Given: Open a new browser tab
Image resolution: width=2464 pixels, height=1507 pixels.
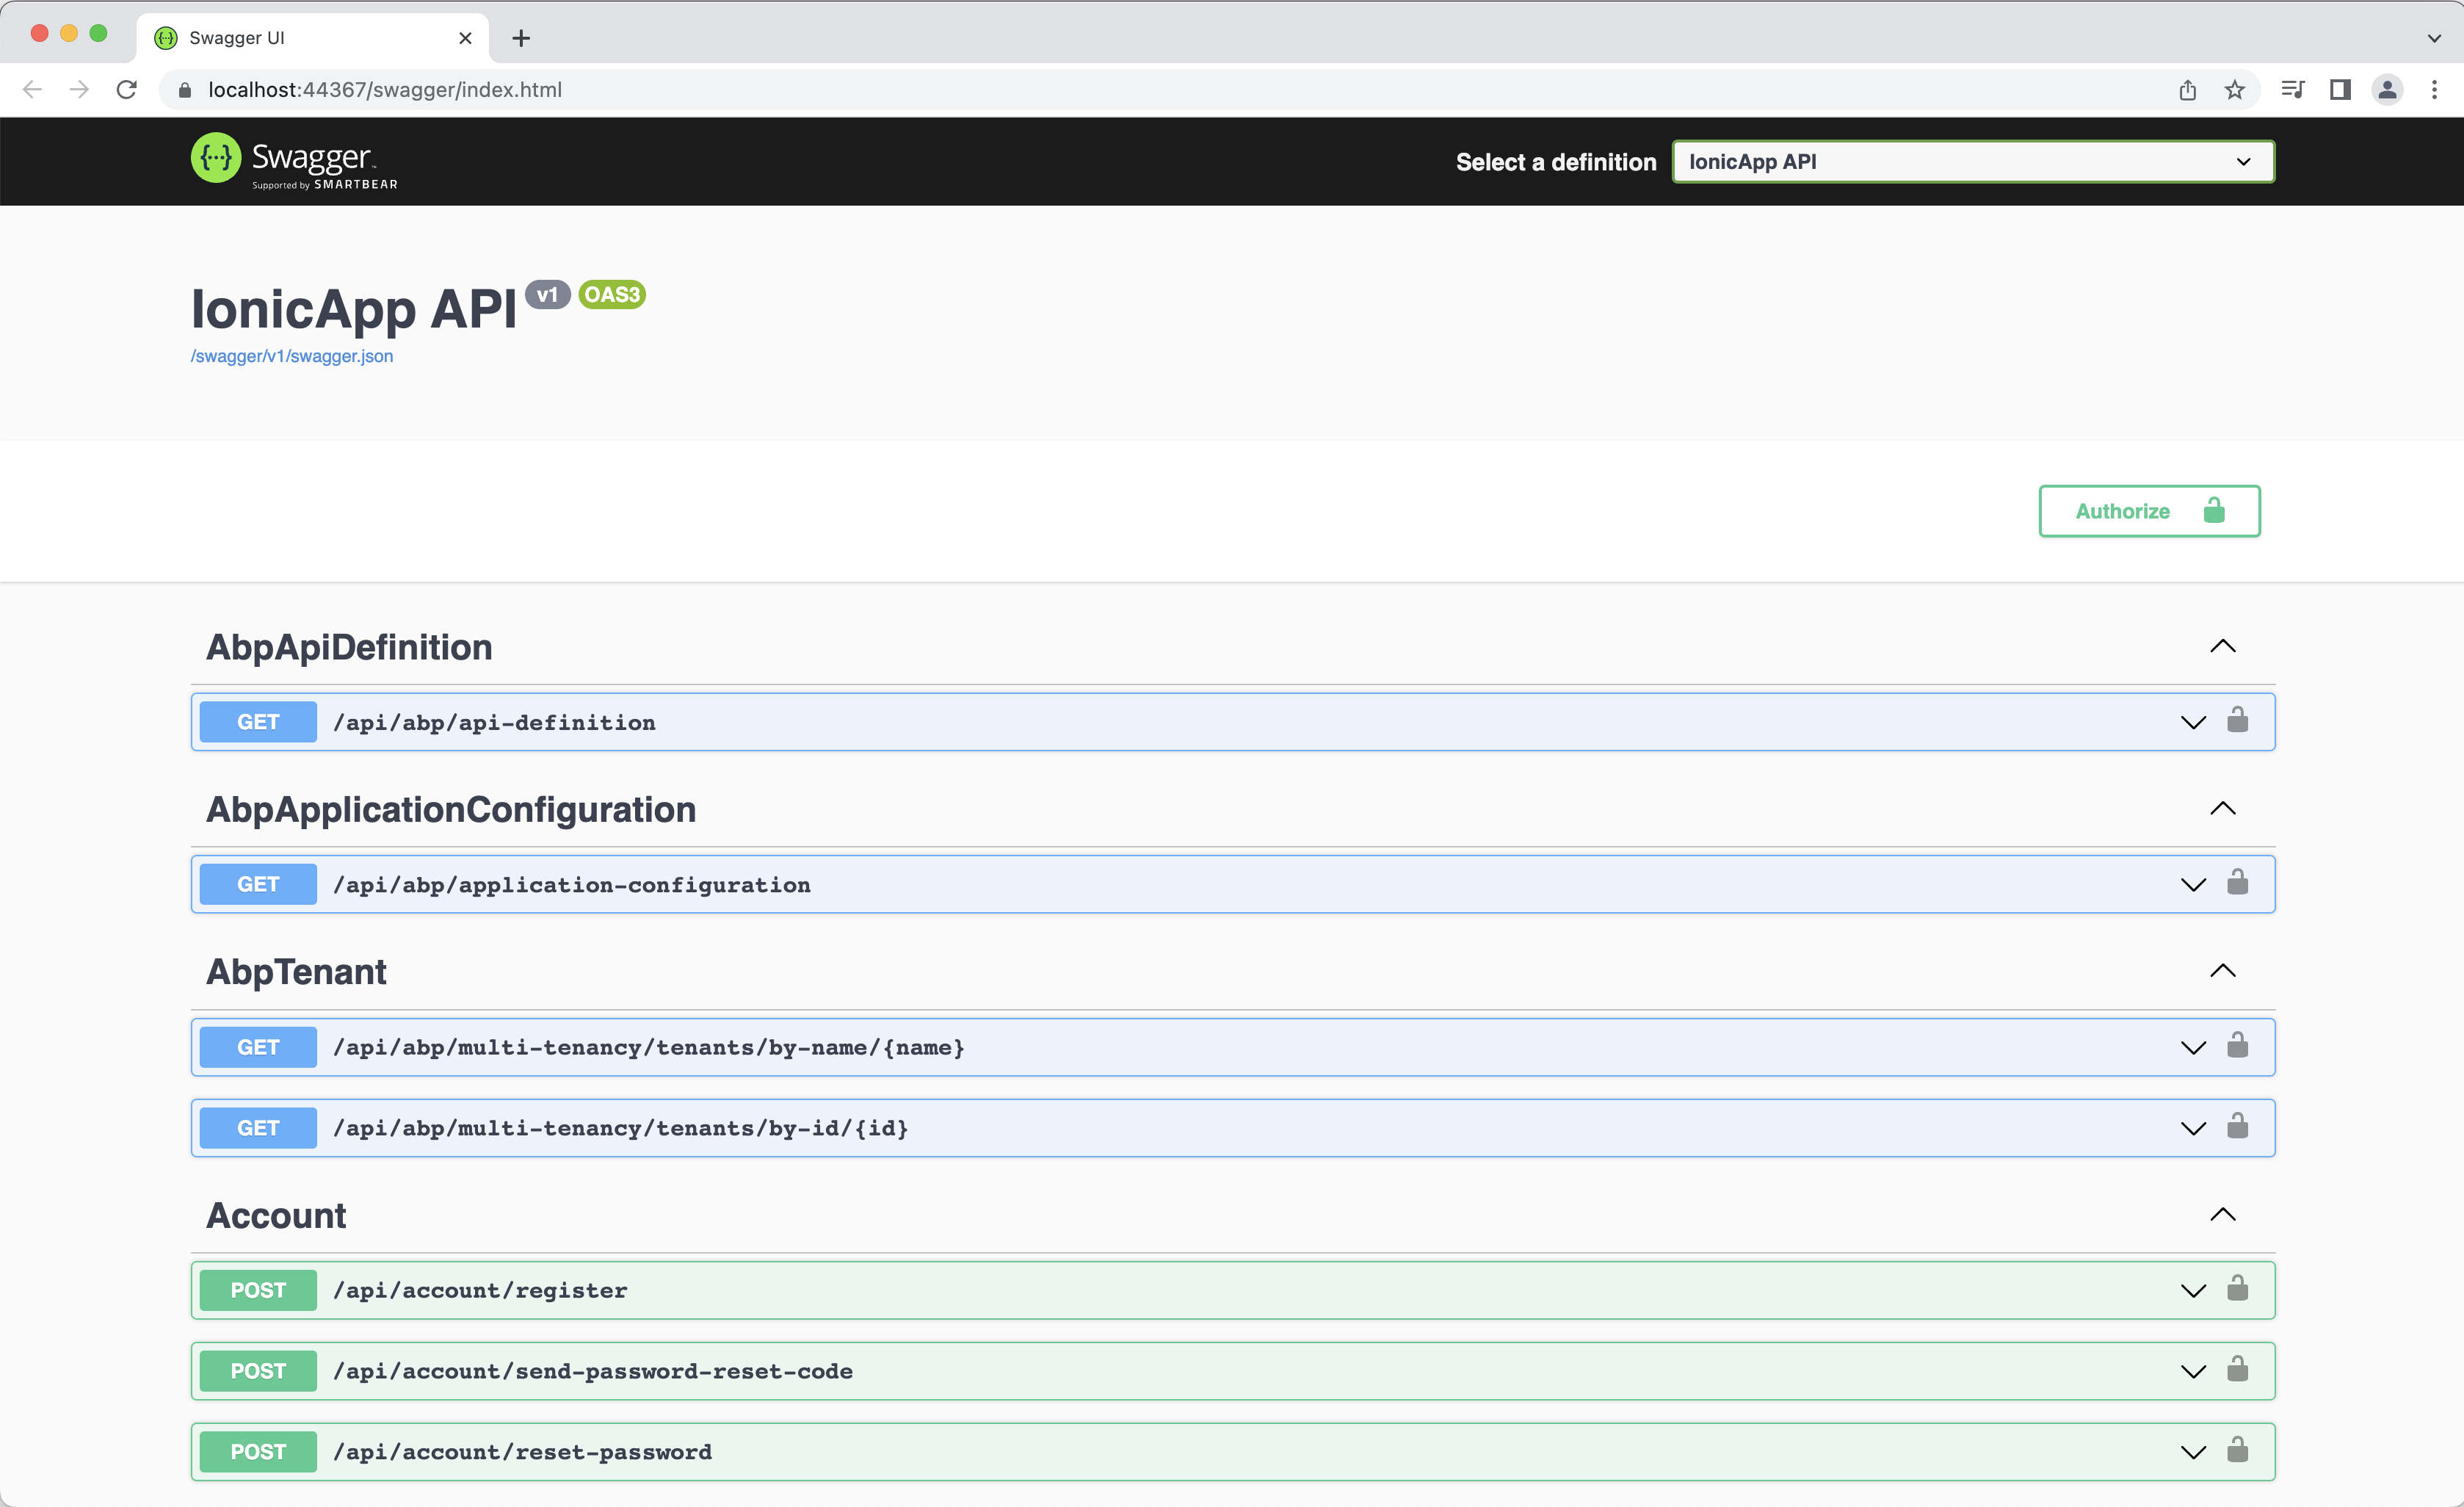Looking at the screenshot, I should (521, 38).
